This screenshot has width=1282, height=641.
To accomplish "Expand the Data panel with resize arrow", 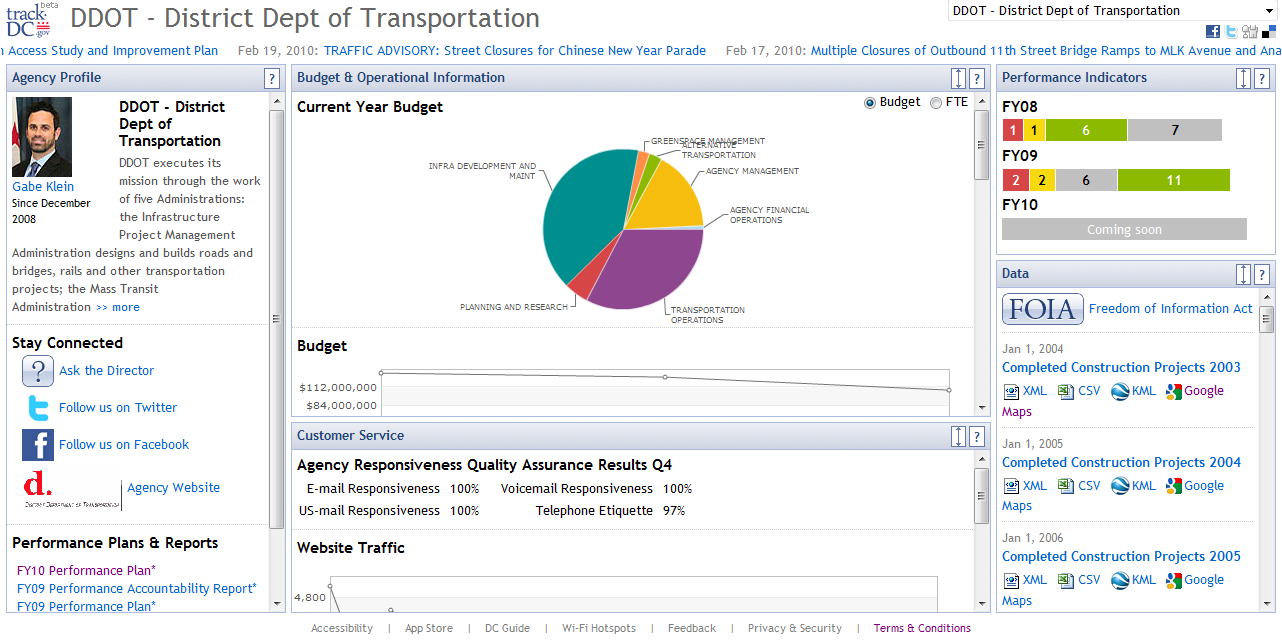I will coord(1243,274).
